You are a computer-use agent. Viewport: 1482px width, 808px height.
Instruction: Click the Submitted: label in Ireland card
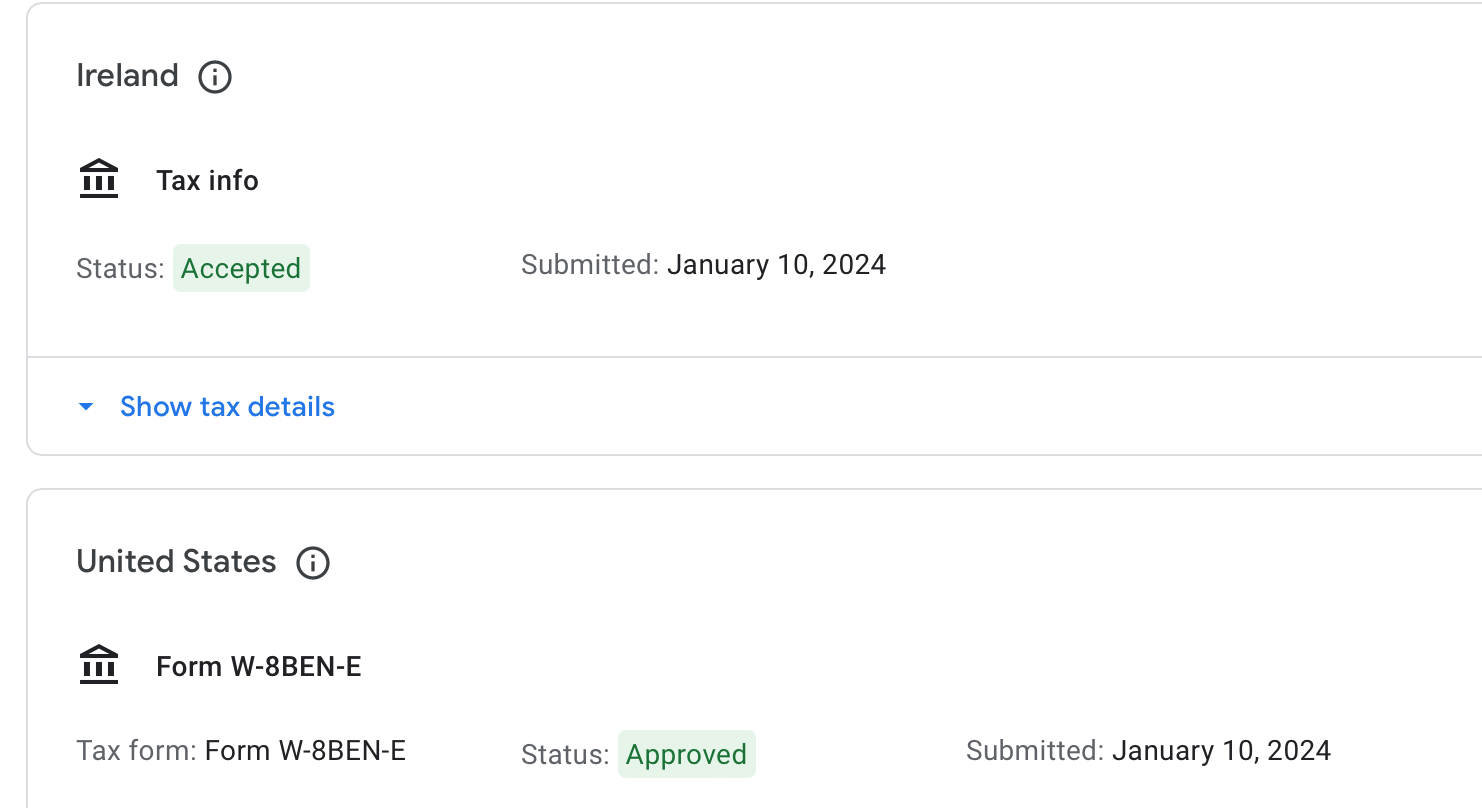pos(590,265)
